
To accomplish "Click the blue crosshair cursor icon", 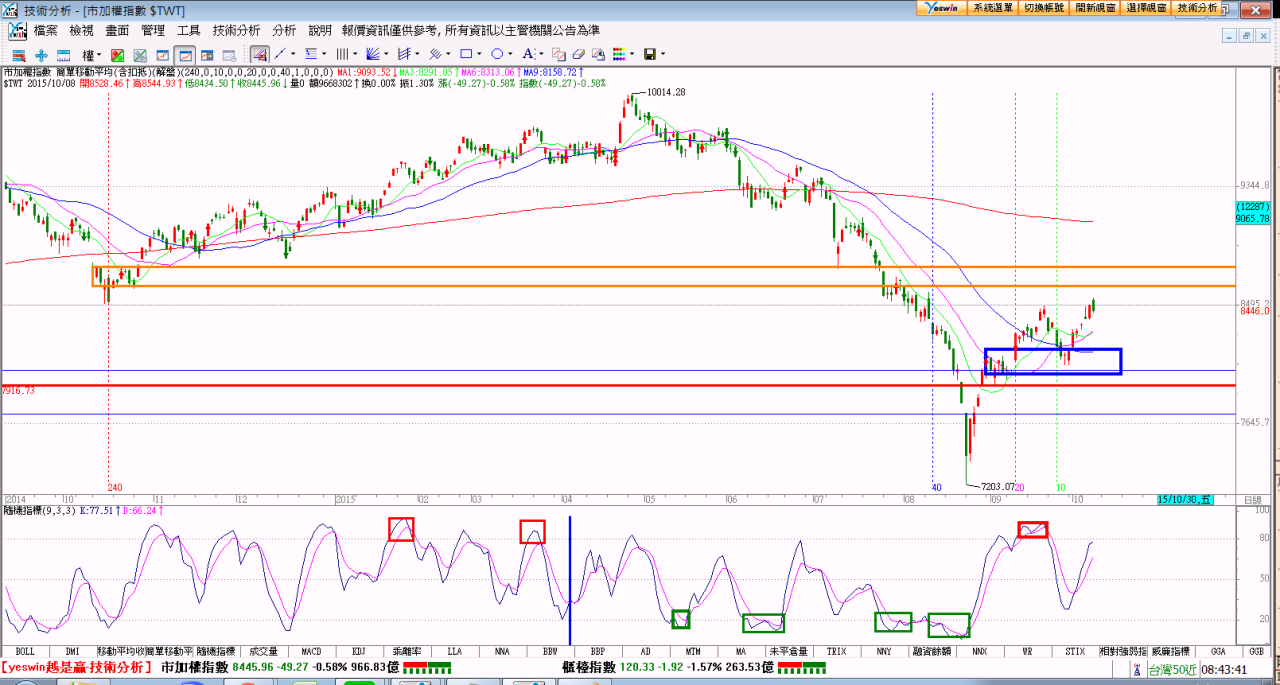I will pyautogui.click(x=41, y=54).
